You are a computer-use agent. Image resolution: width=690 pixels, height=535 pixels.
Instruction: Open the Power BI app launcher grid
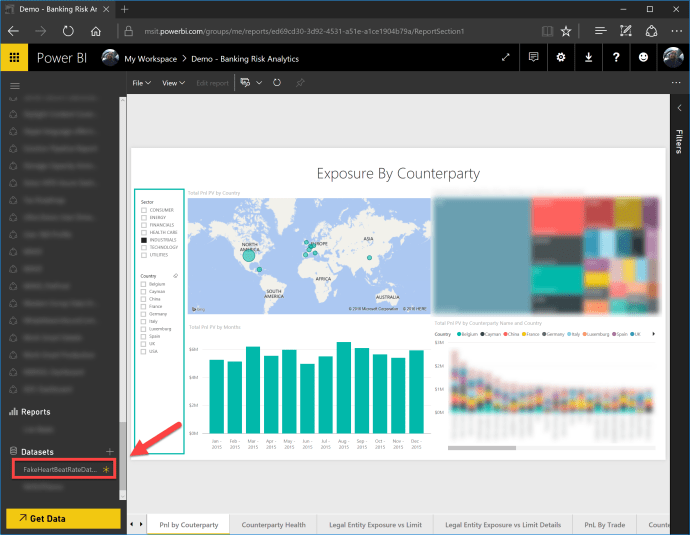coord(14,57)
